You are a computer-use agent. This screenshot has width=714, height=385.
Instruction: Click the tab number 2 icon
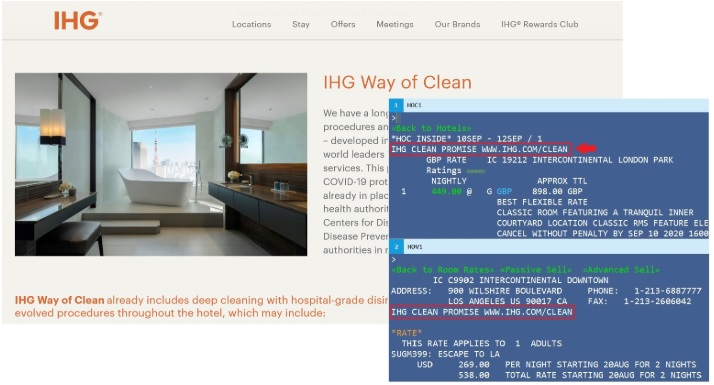click(x=396, y=247)
